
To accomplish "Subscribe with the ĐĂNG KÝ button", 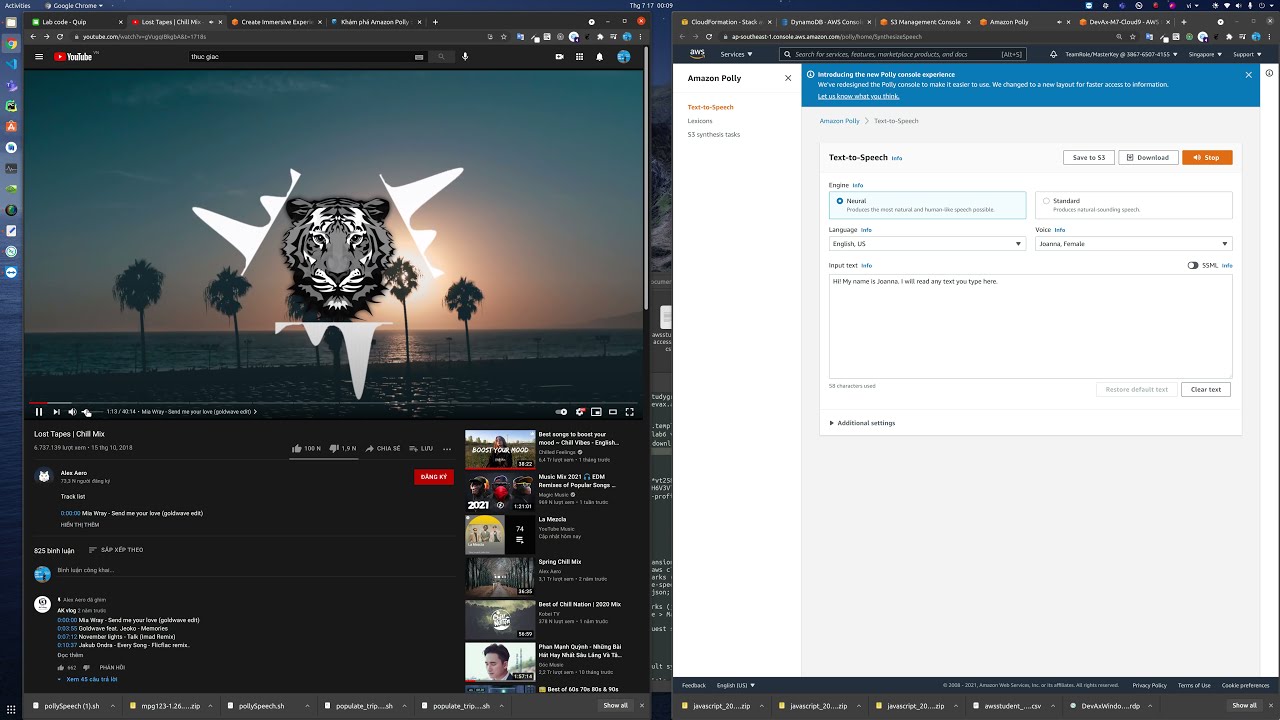I will (434, 477).
